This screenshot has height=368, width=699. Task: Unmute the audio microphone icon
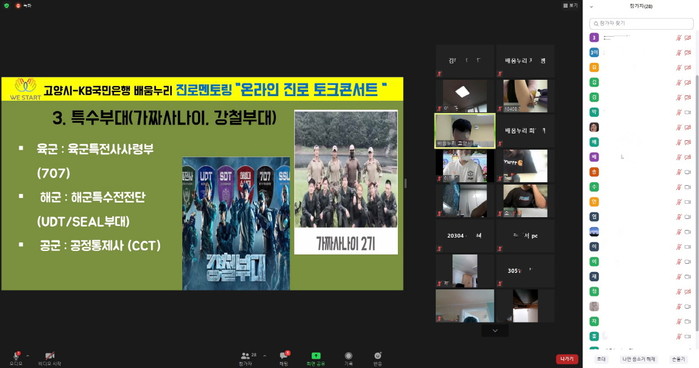pos(16,356)
